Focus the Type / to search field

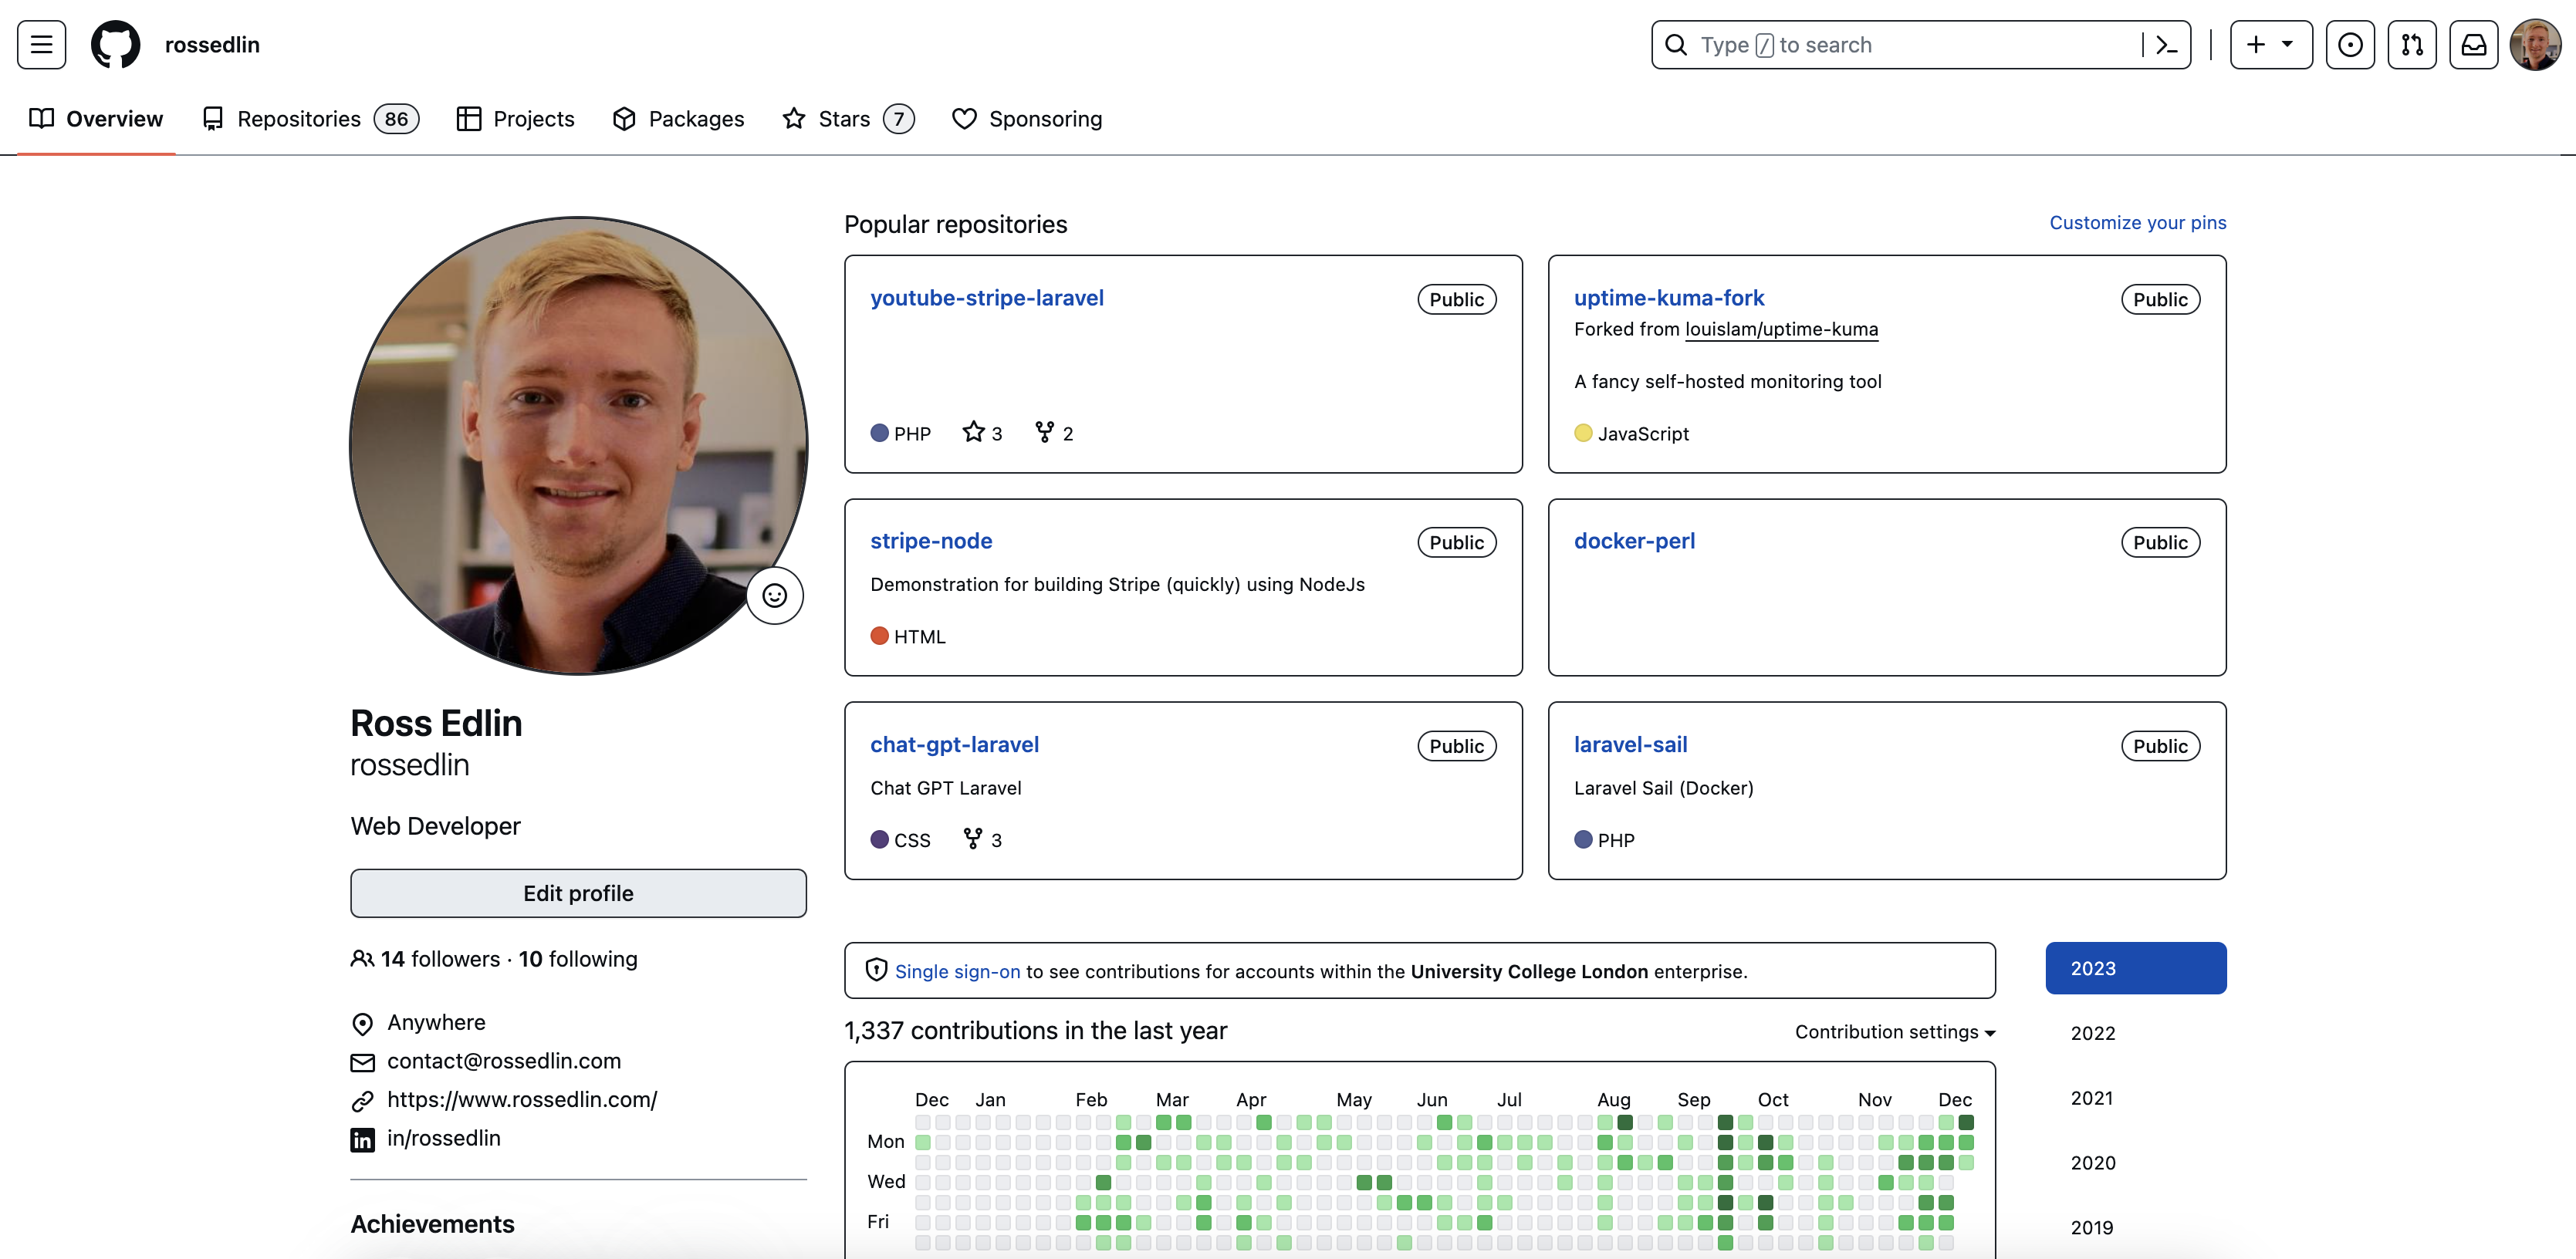coord(1920,45)
